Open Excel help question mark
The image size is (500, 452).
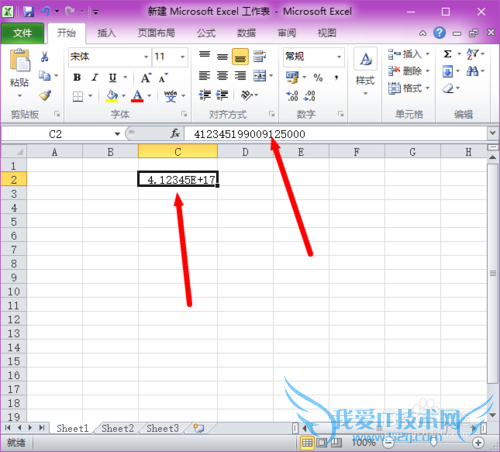pos(439,33)
